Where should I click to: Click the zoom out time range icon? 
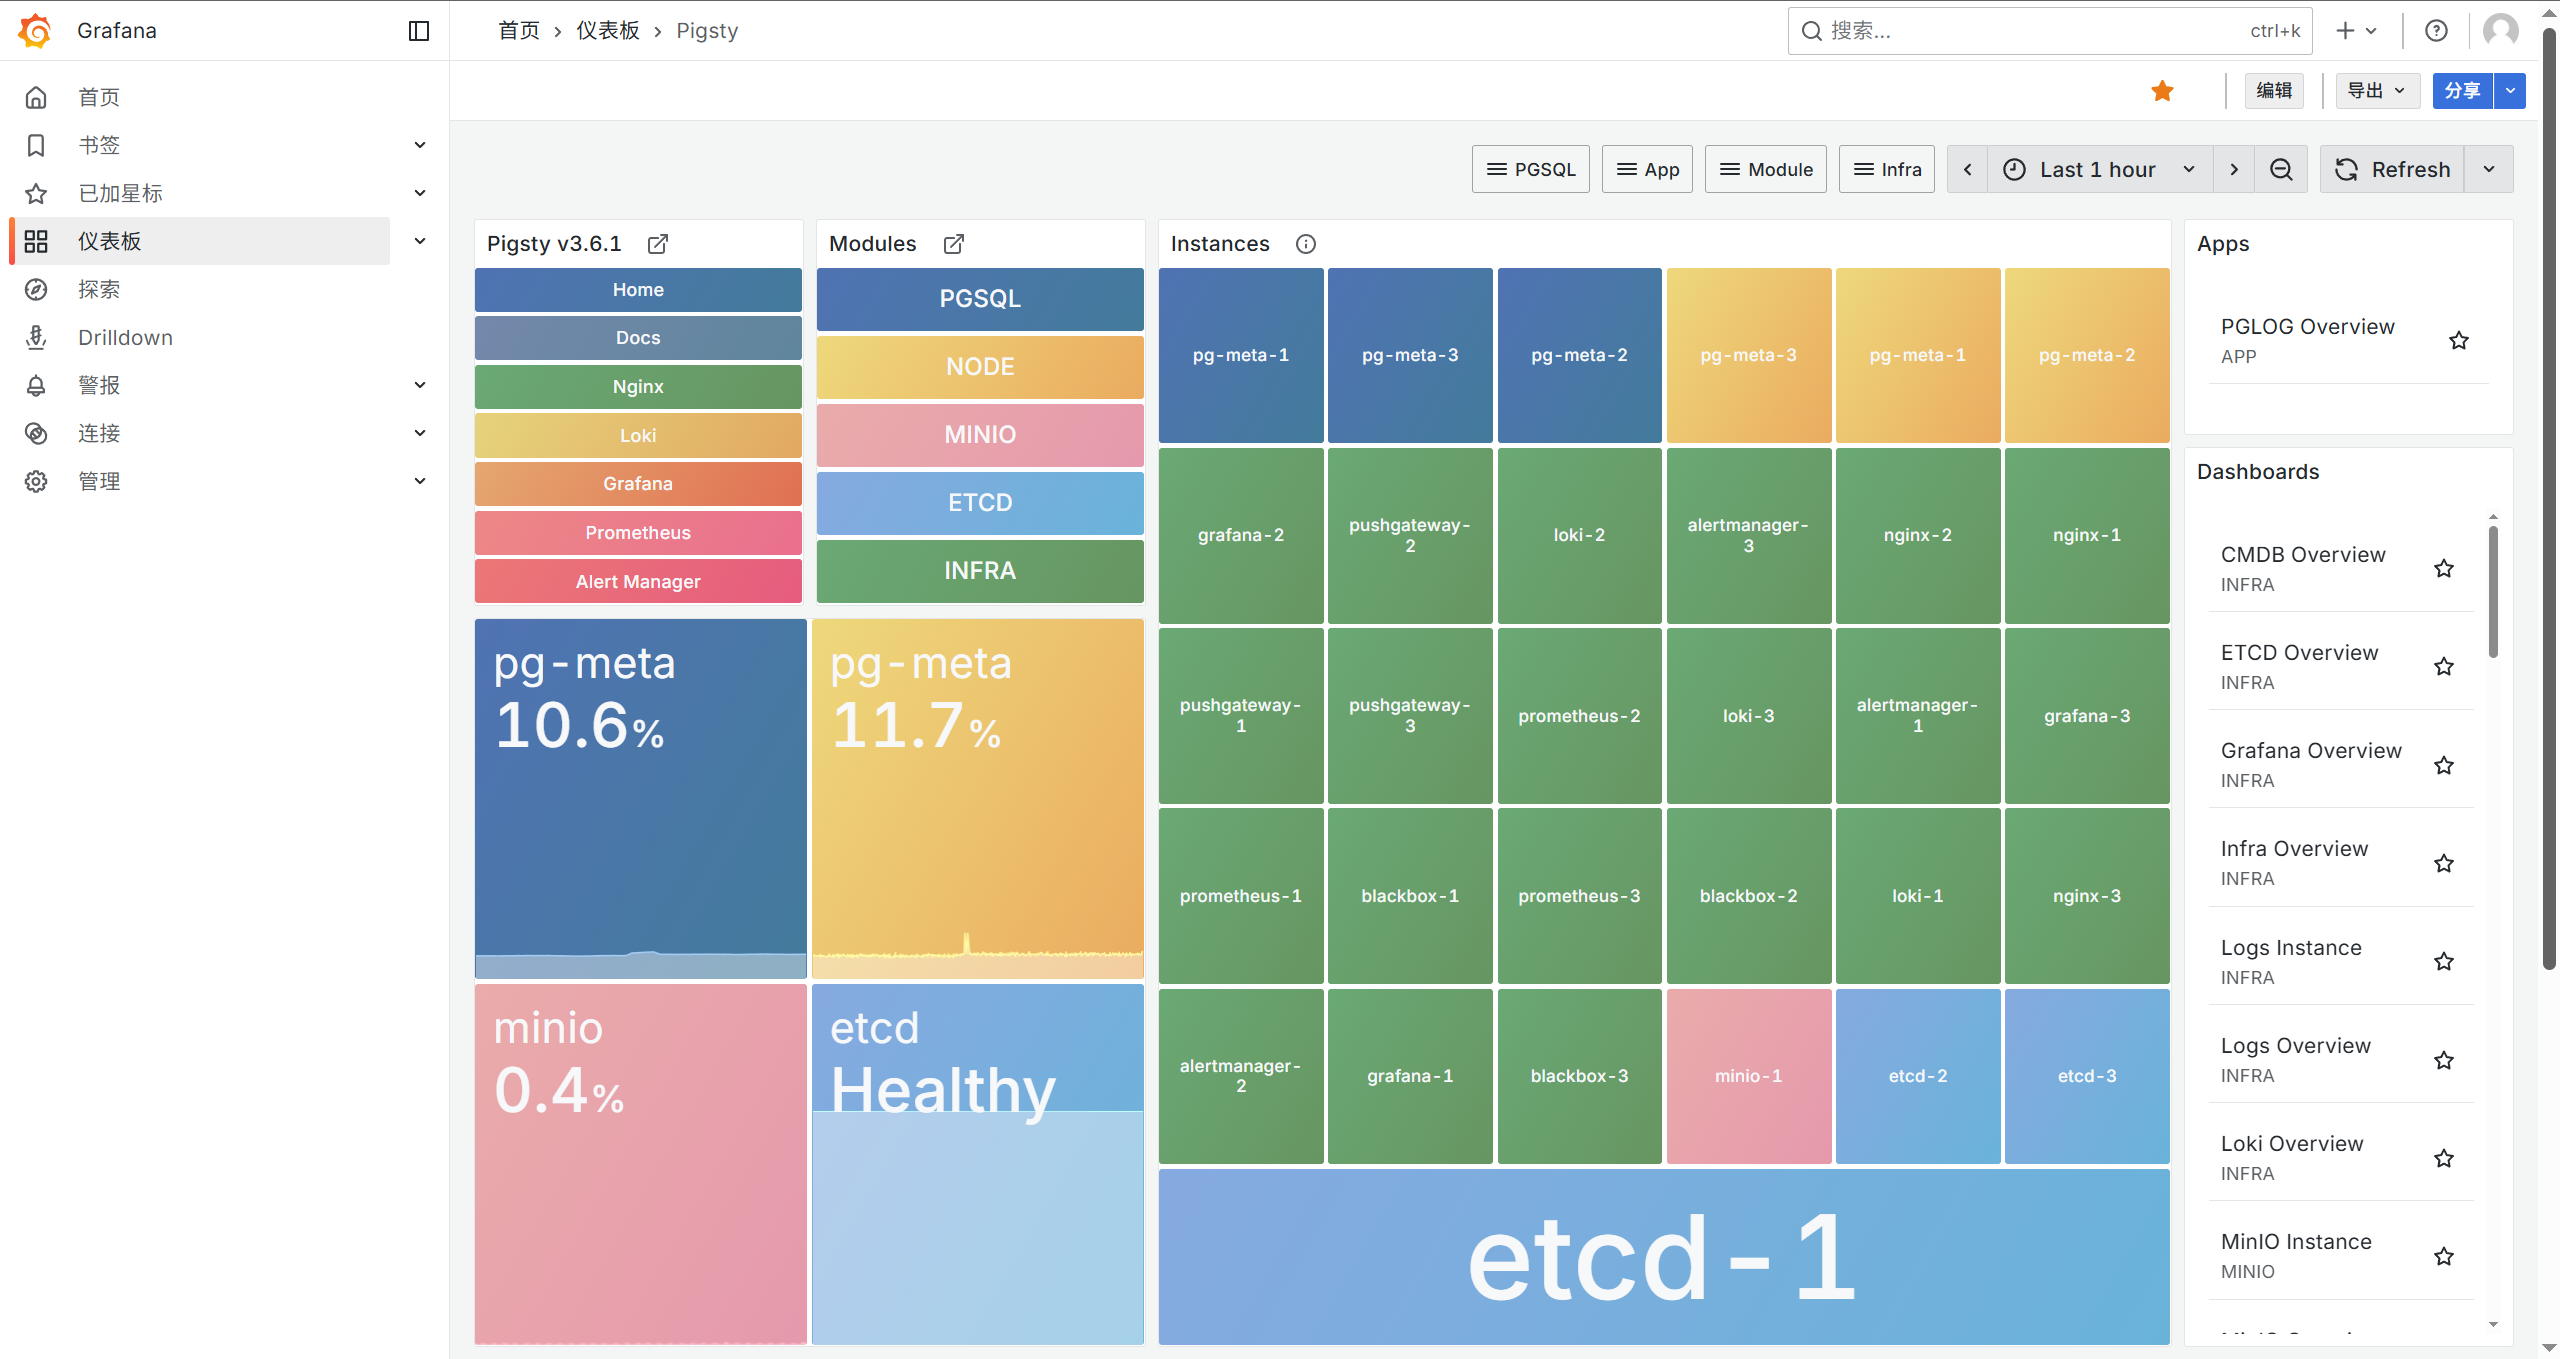2281,169
